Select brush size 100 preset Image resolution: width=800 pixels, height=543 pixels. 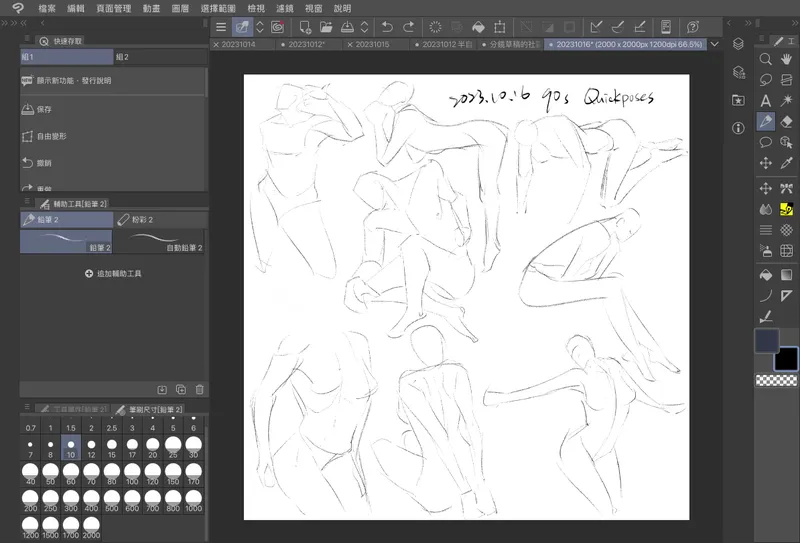132,474
